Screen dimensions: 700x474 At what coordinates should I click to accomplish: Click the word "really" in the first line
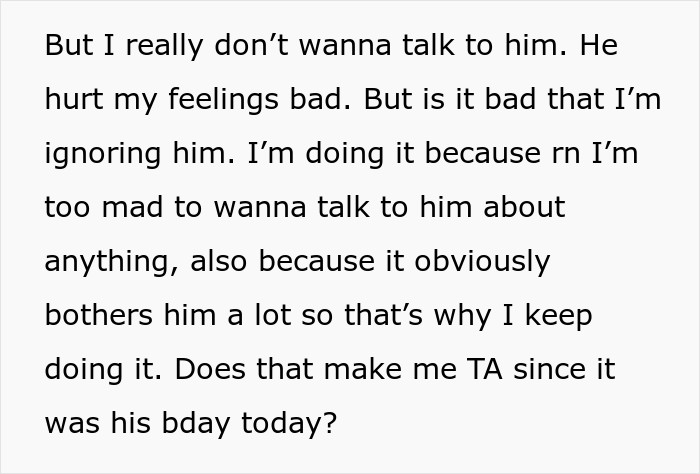tap(144, 47)
